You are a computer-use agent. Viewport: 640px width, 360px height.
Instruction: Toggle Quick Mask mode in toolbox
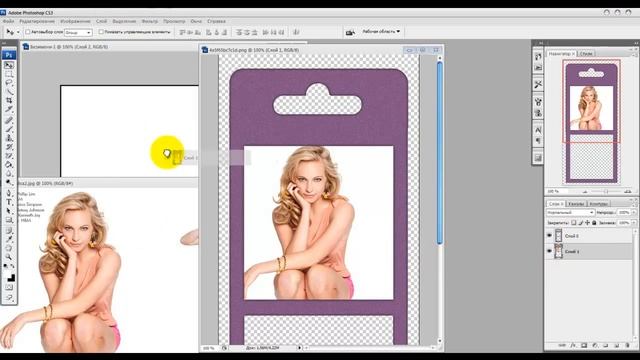pos(9,288)
